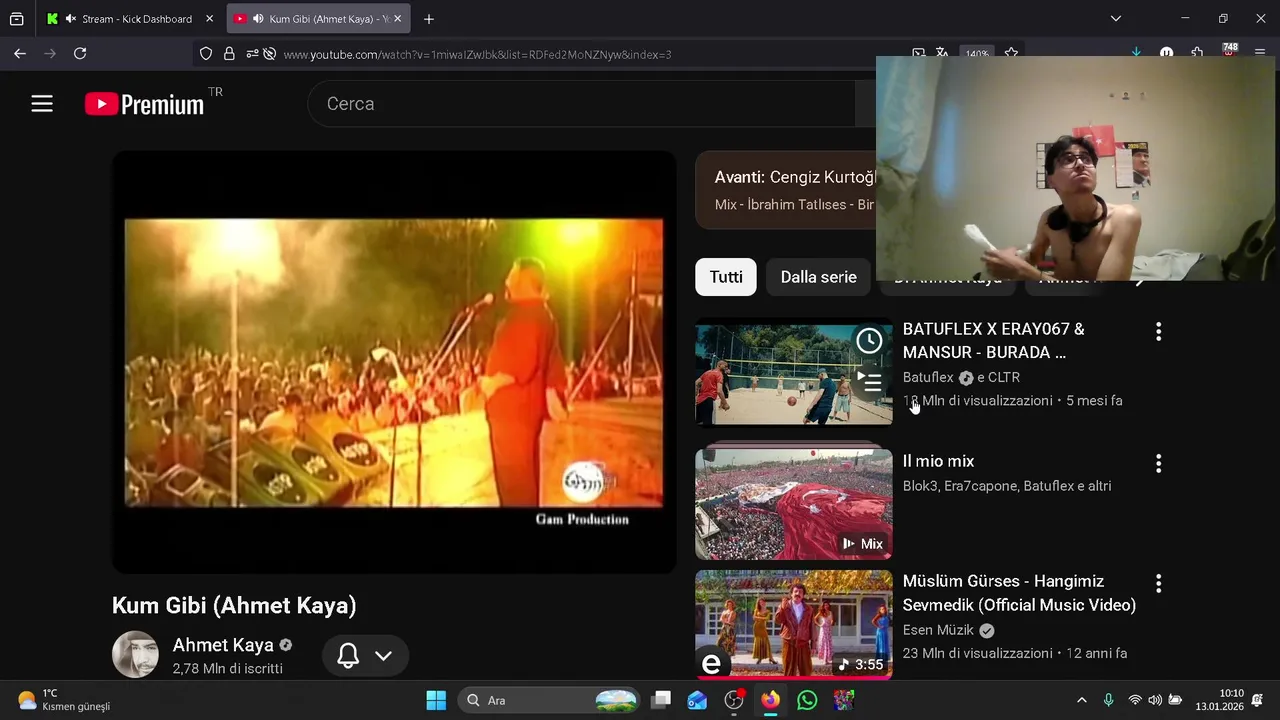Show hidden system tray icons
1280x720 pixels.
pos(1081,700)
